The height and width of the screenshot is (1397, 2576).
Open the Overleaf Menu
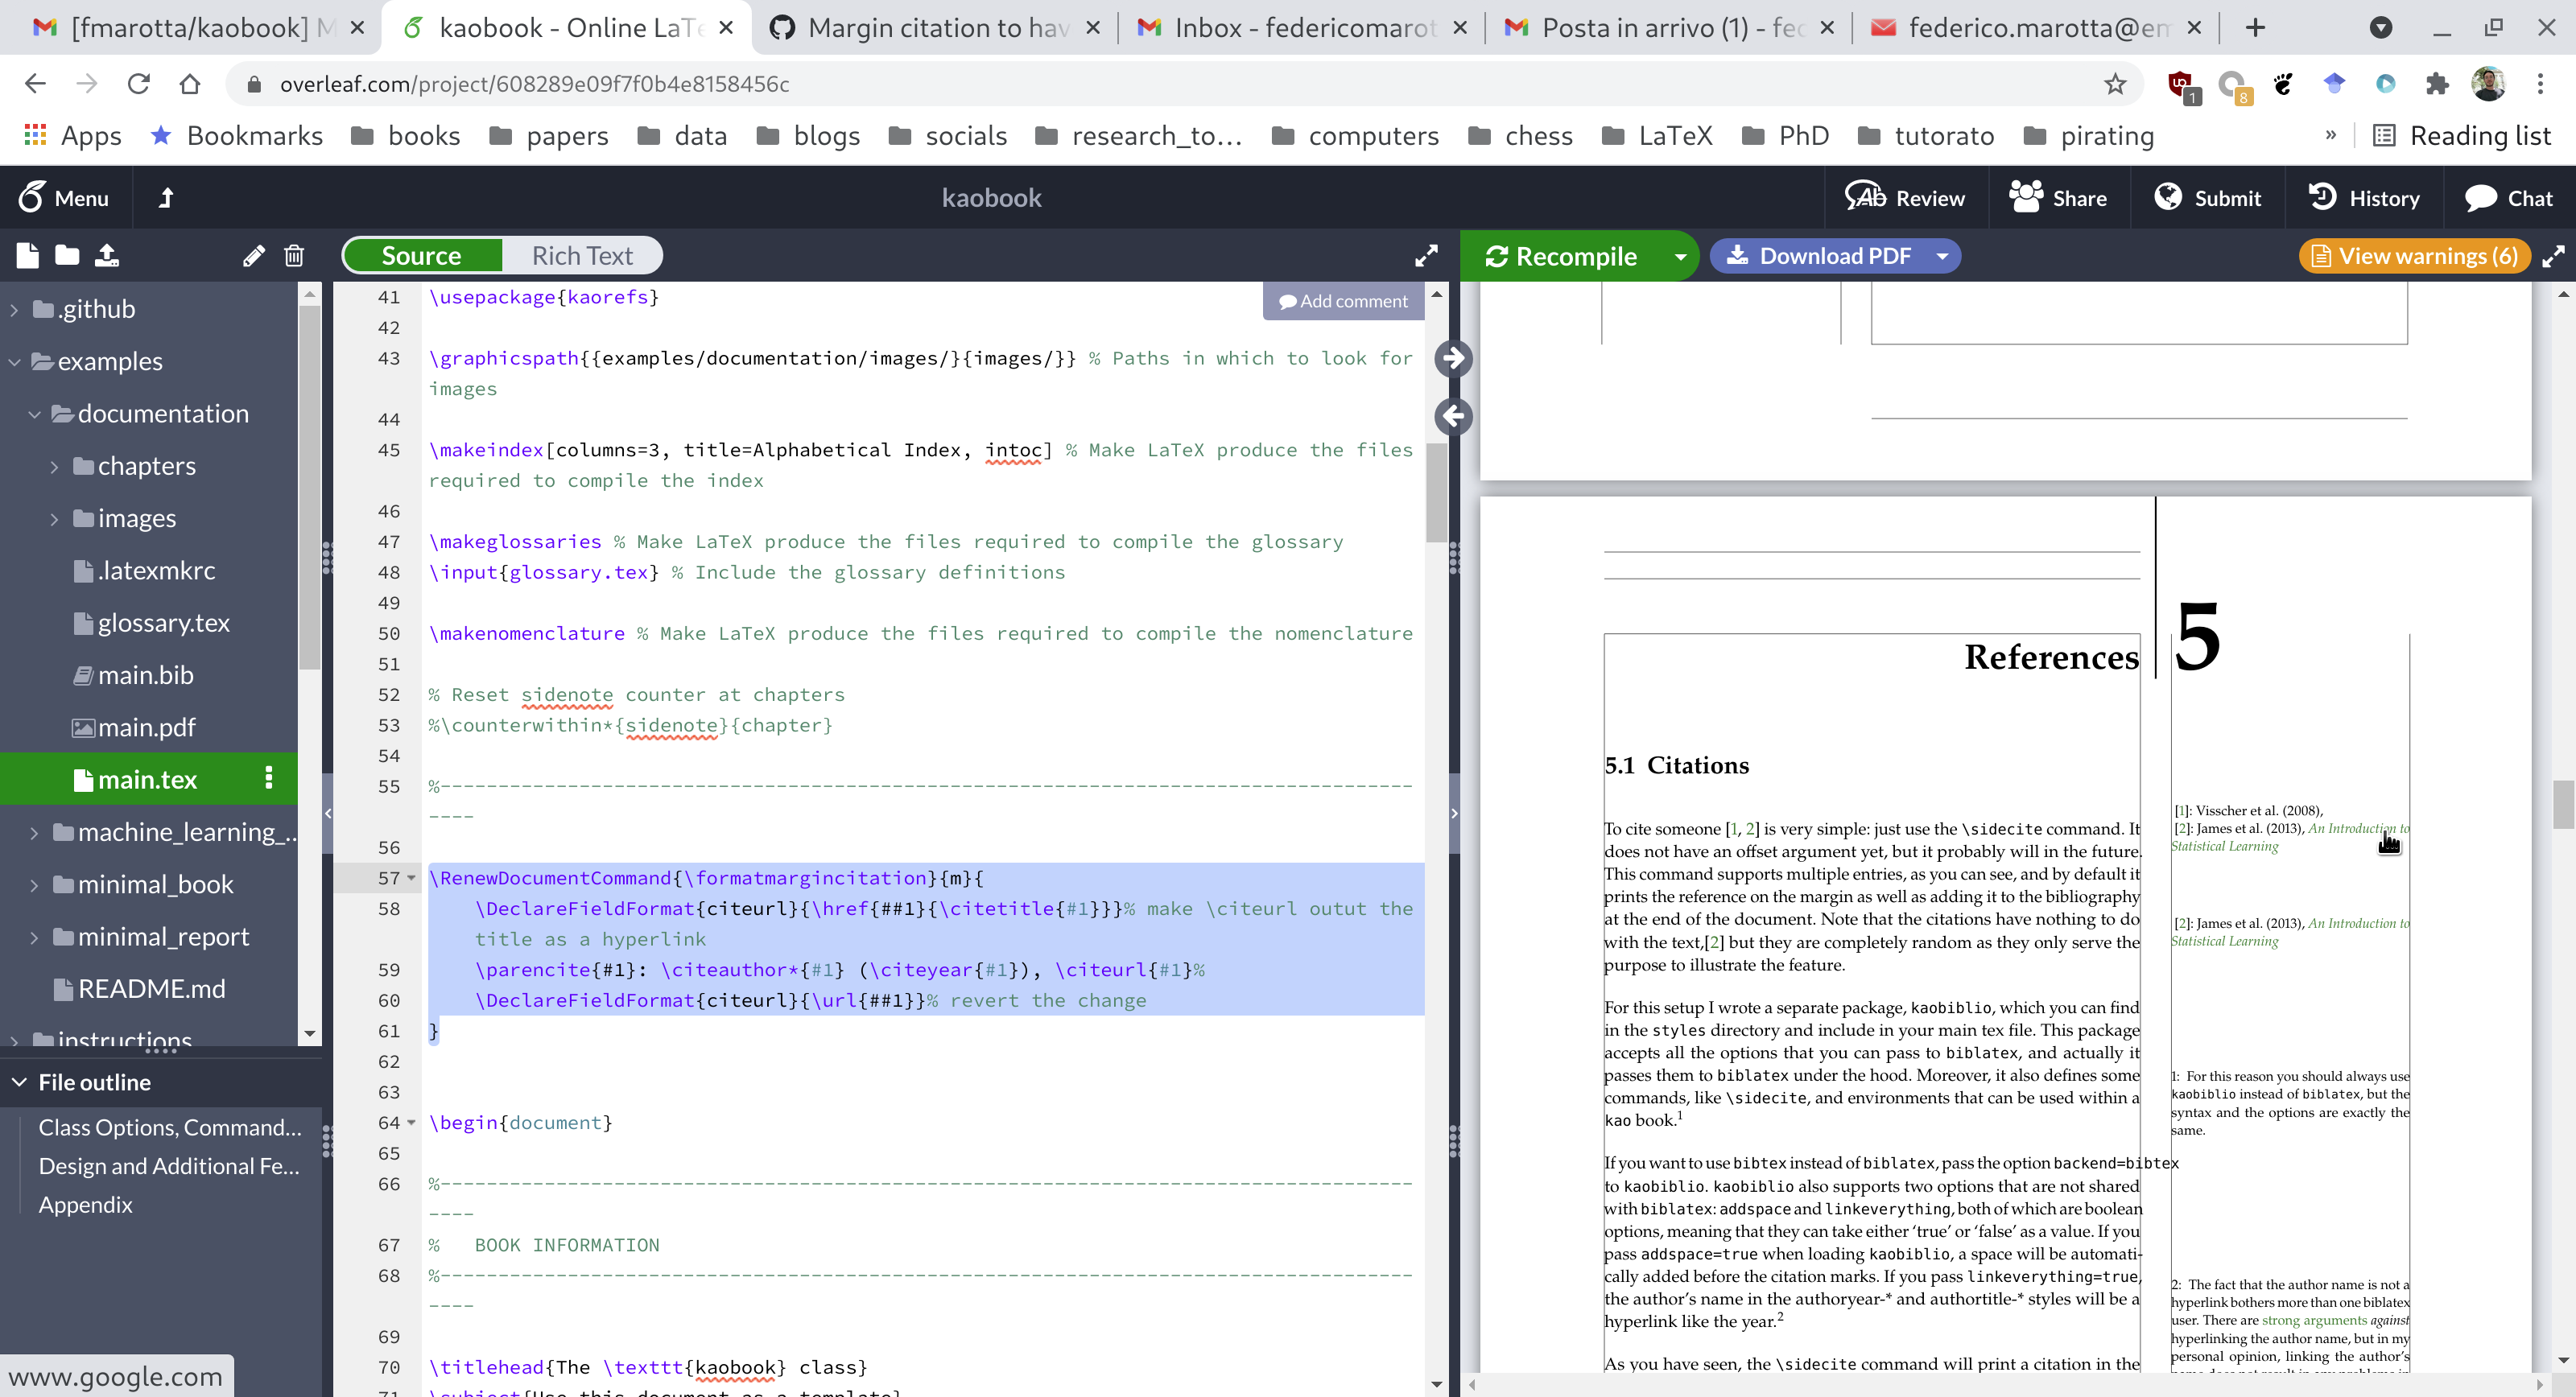click(64, 197)
